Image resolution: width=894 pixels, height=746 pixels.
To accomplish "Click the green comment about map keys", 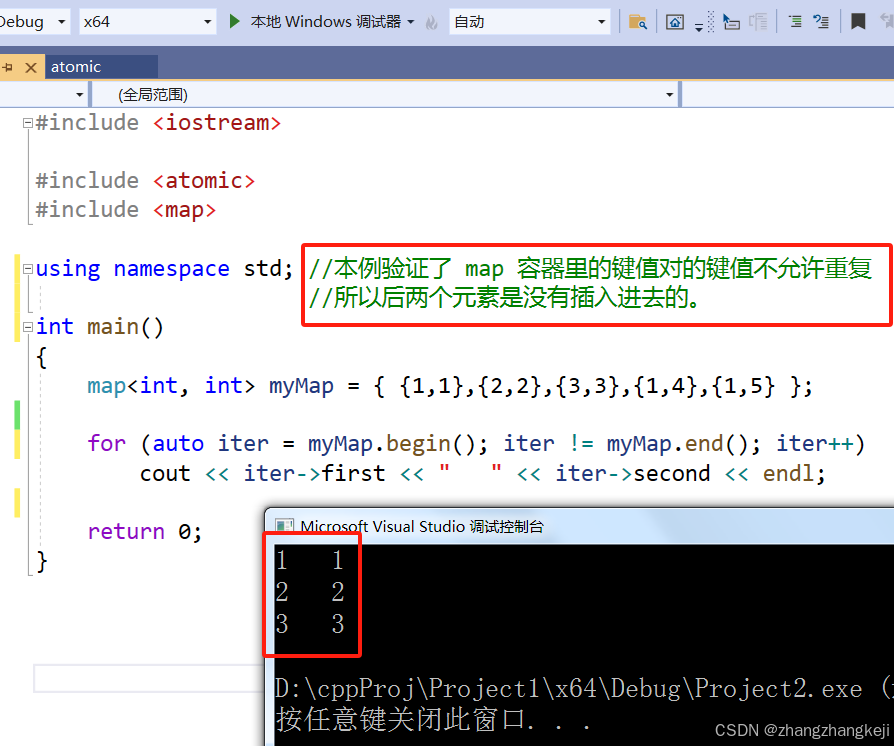I will click(590, 283).
